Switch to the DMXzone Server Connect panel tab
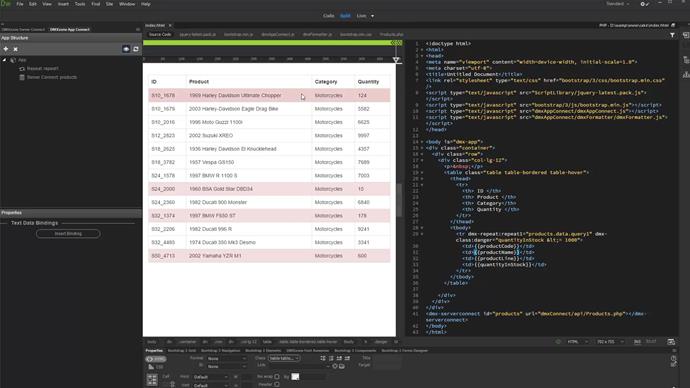The image size is (690, 388). (23, 29)
